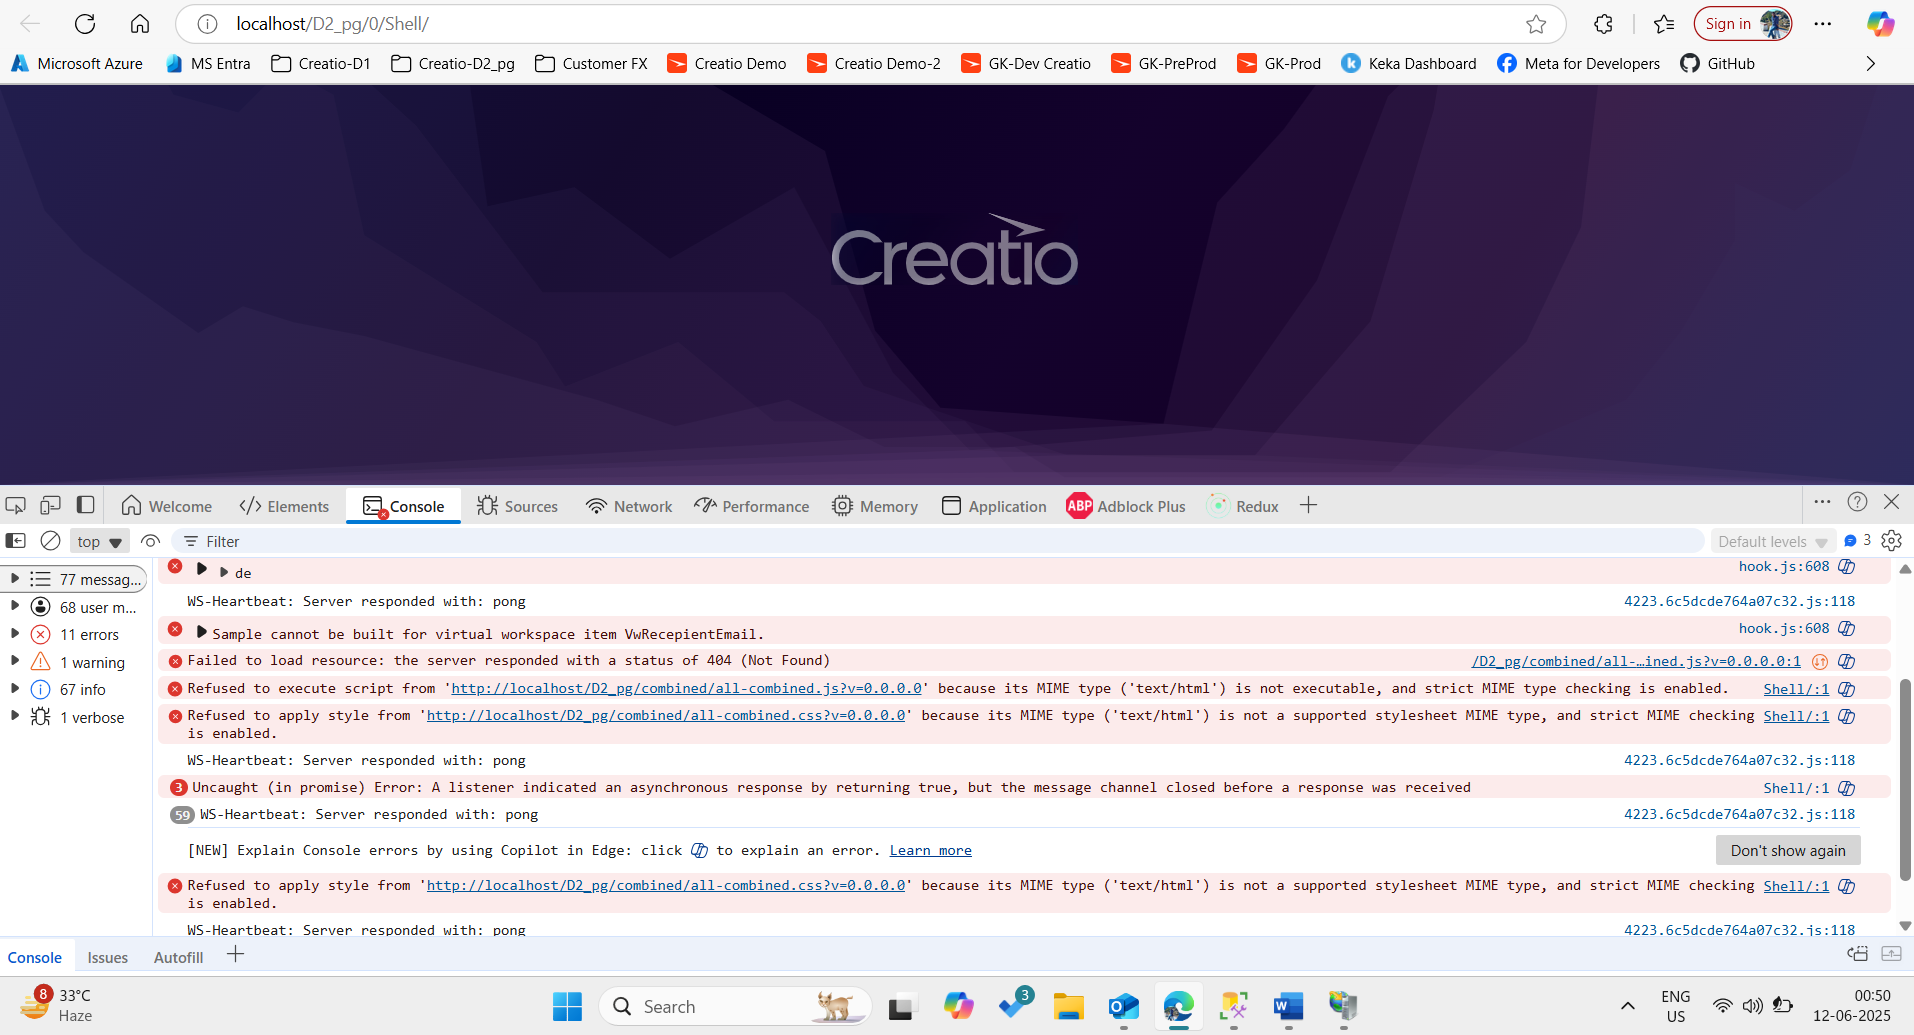Add this page to favorites with star icon
The width and height of the screenshot is (1914, 1035).
pyautogui.click(x=1536, y=24)
